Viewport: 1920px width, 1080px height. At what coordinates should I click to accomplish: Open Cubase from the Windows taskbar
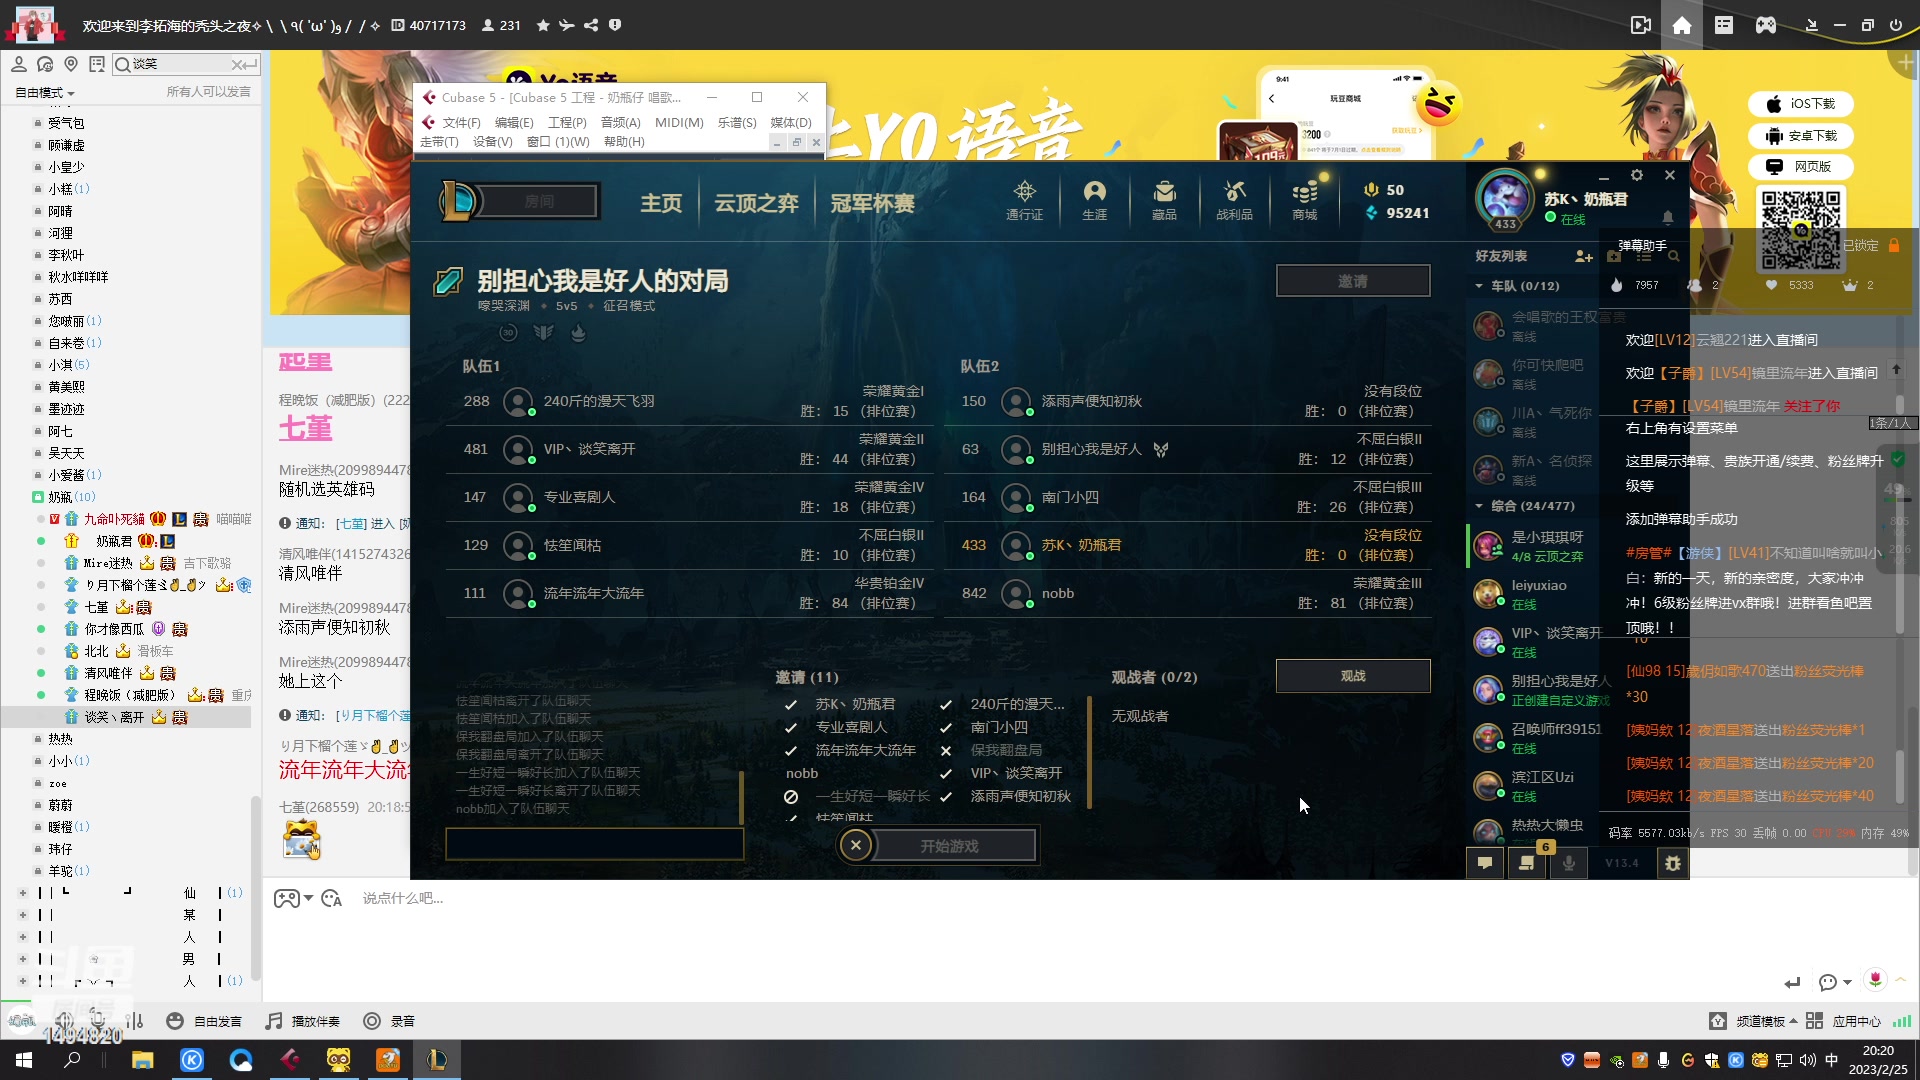click(x=290, y=1059)
